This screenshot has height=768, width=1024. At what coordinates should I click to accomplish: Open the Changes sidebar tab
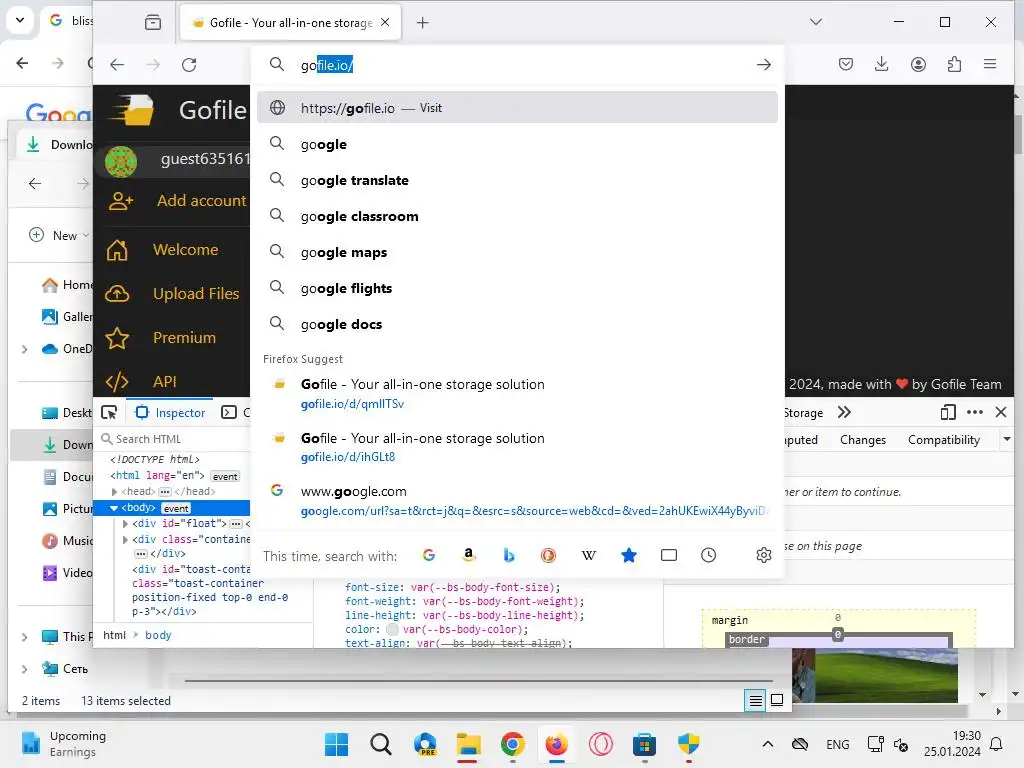(x=863, y=440)
